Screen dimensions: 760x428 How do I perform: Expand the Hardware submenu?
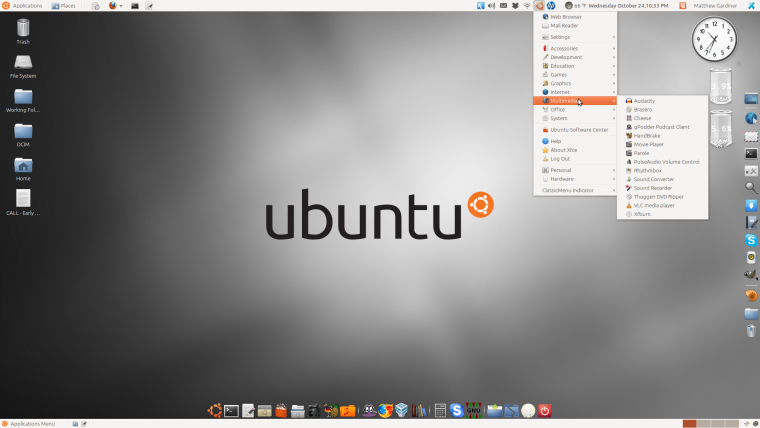click(575, 179)
